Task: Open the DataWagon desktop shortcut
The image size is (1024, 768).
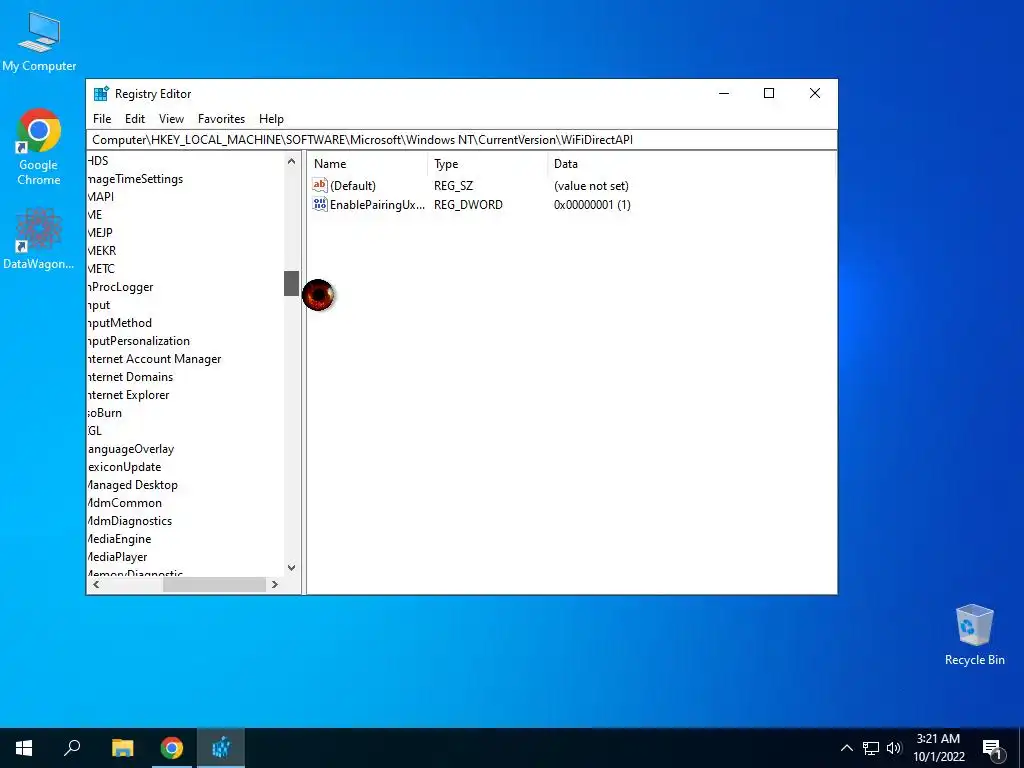Action: click(39, 238)
